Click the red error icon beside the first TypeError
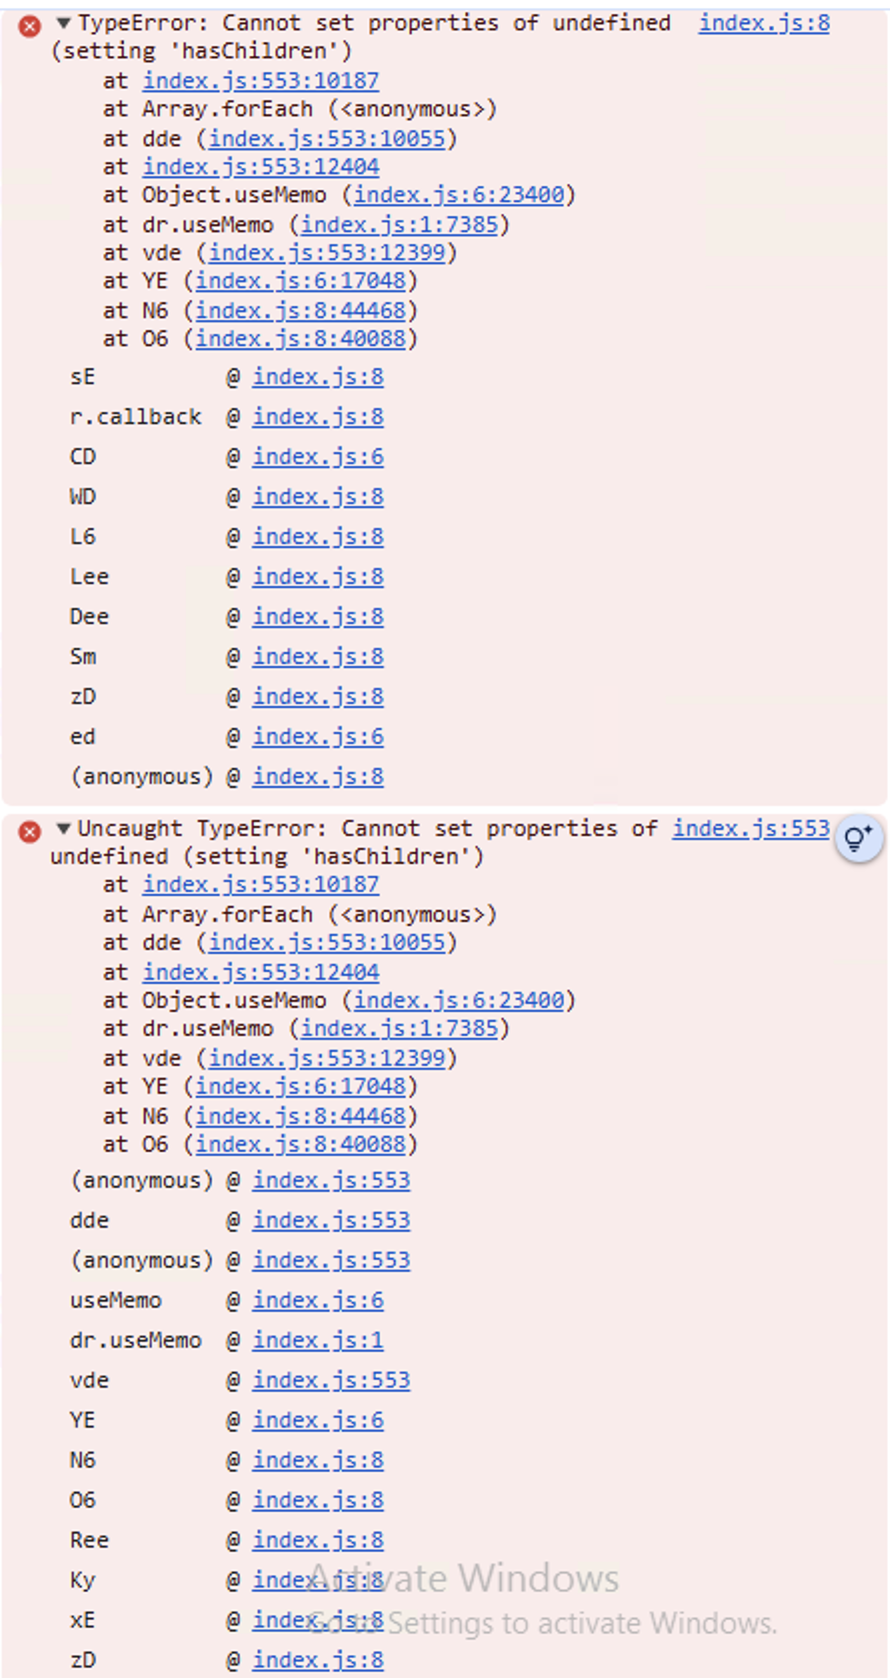 [30, 26]
